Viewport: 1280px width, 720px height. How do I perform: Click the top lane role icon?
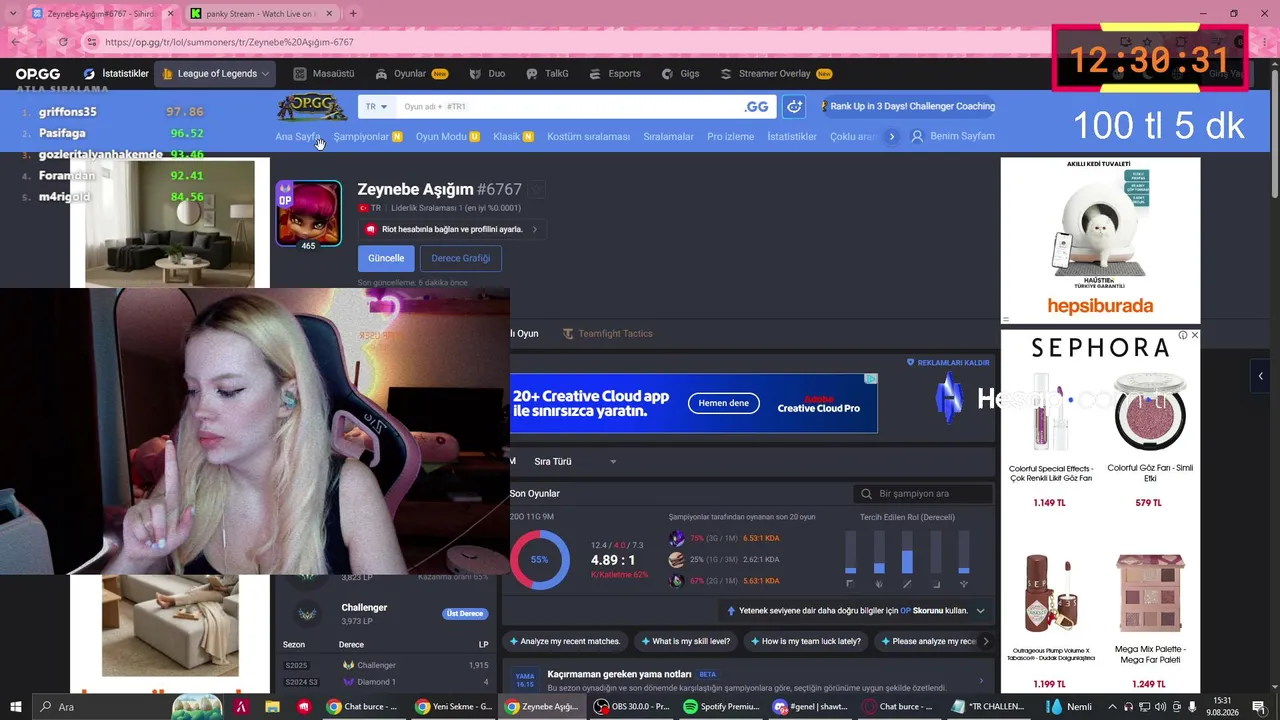(850, 584)
